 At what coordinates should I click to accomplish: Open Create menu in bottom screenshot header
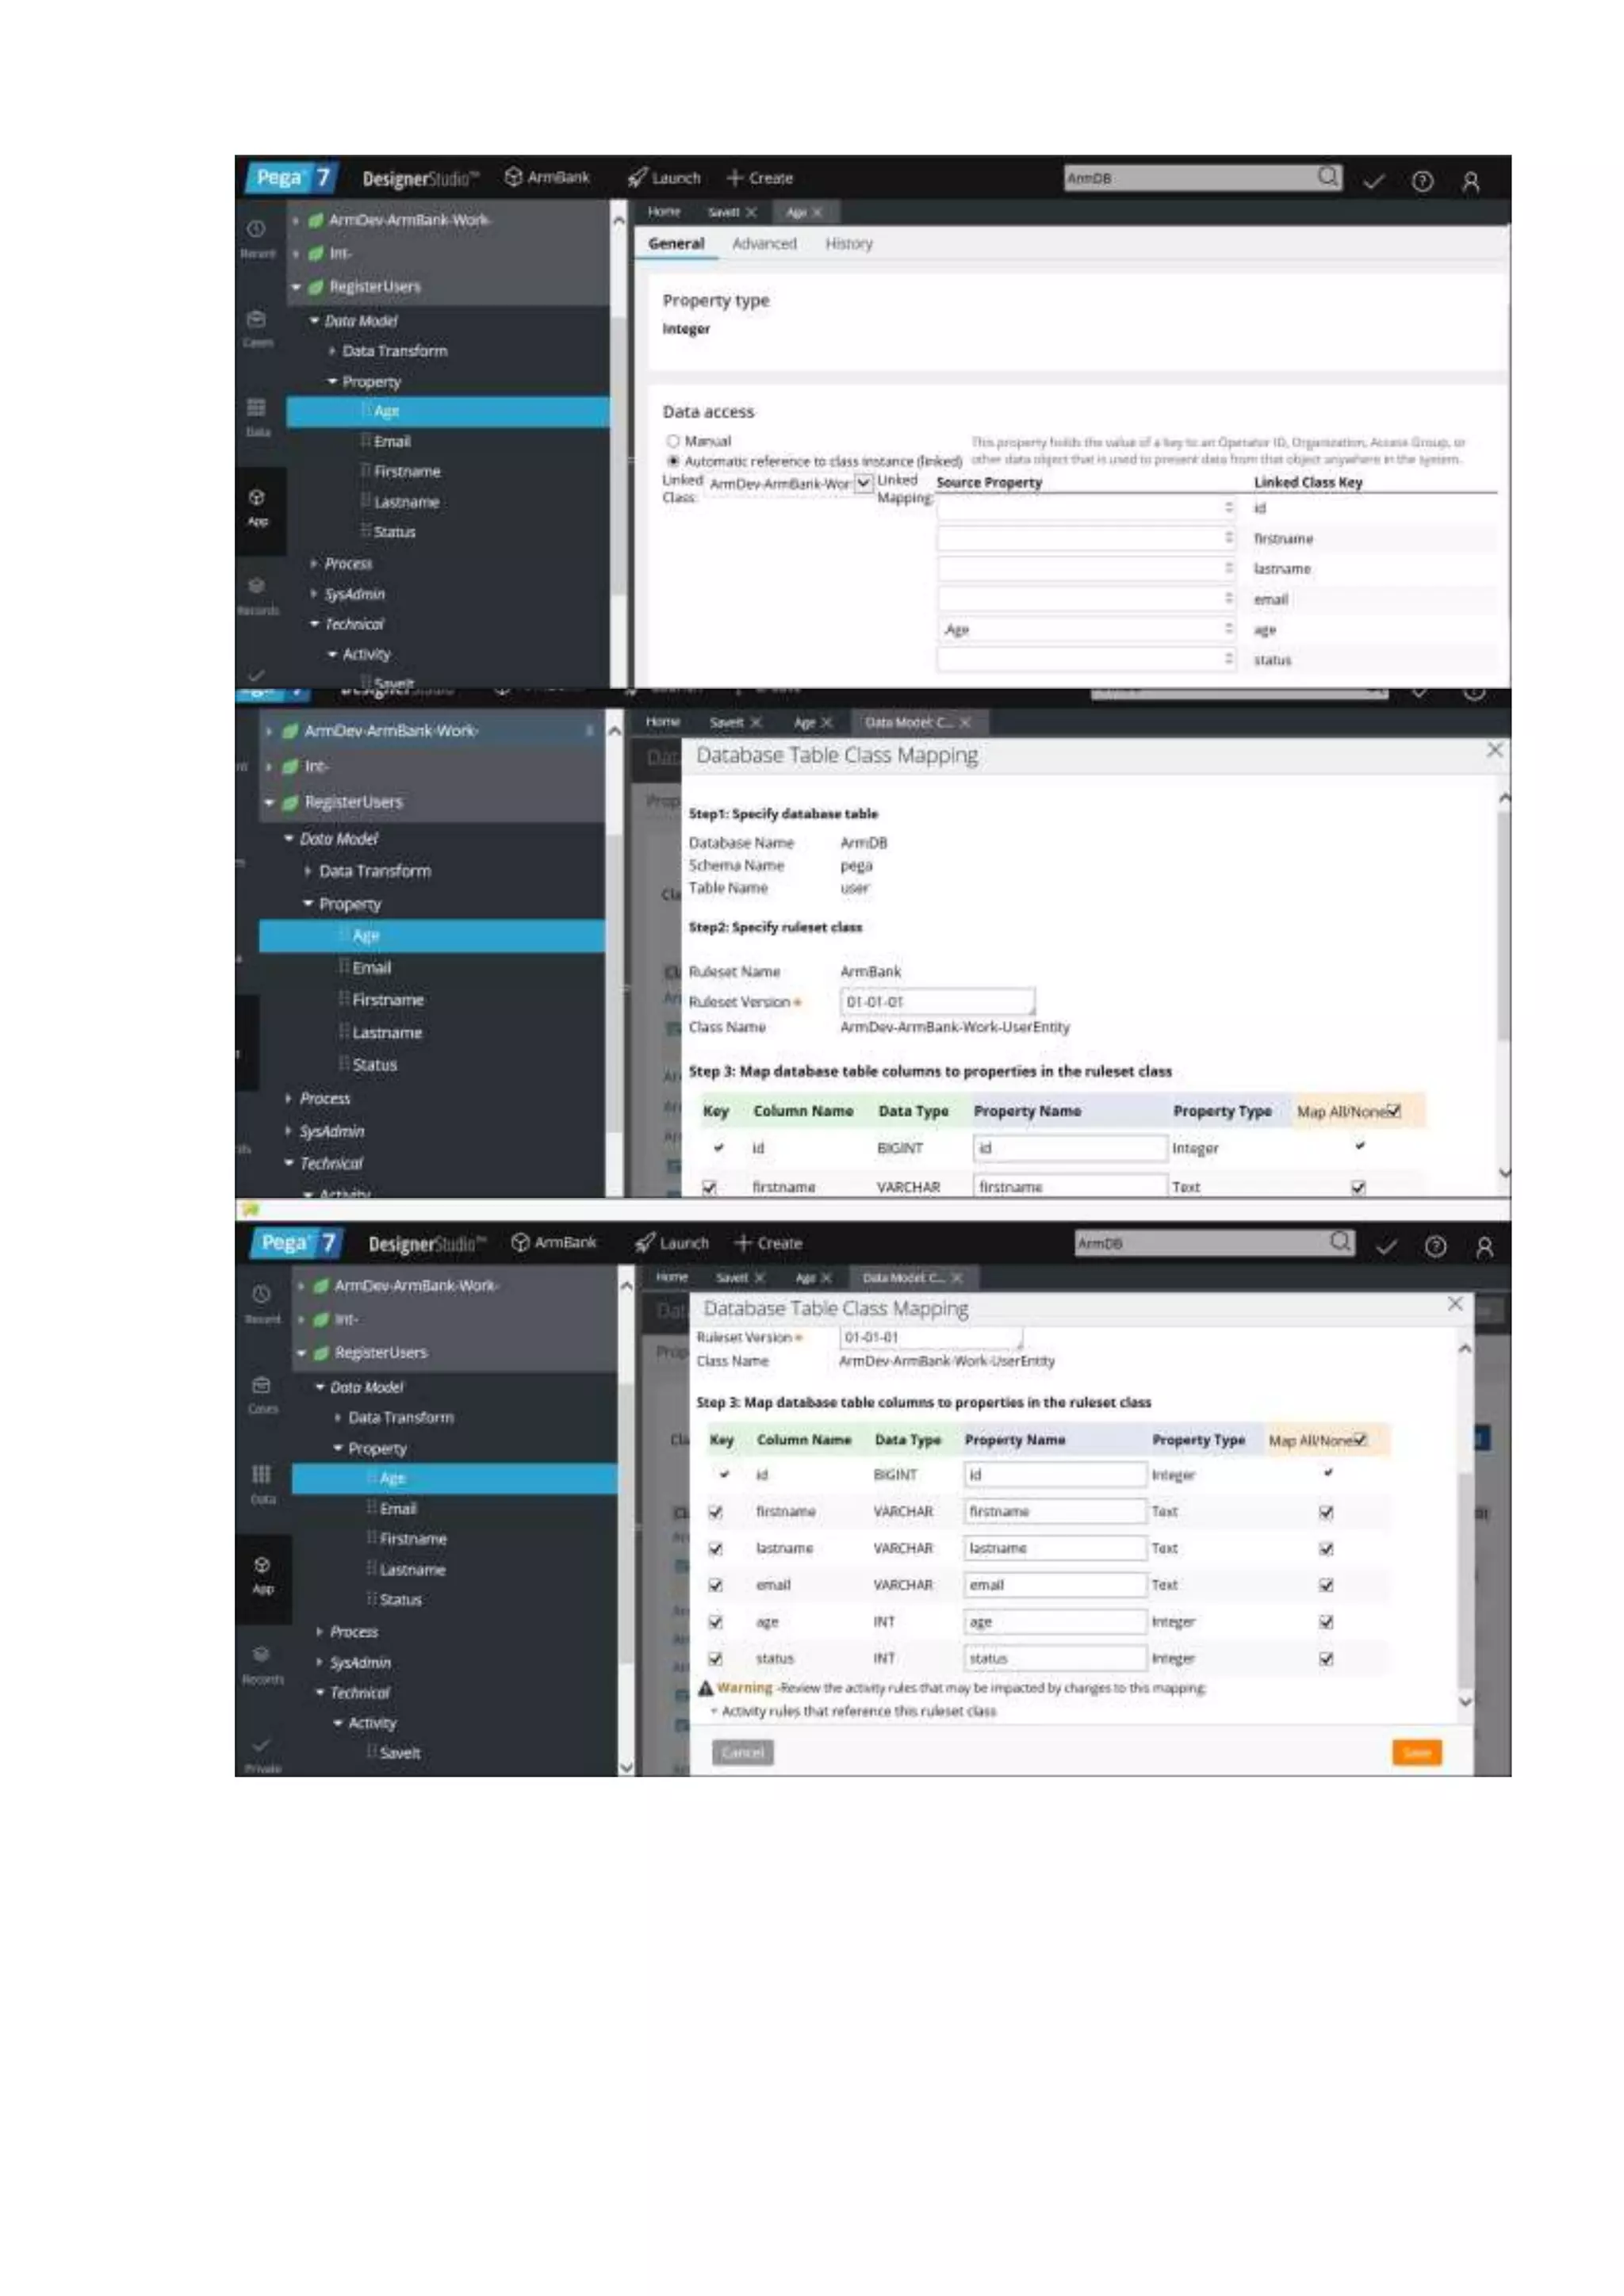point(768,1243)
